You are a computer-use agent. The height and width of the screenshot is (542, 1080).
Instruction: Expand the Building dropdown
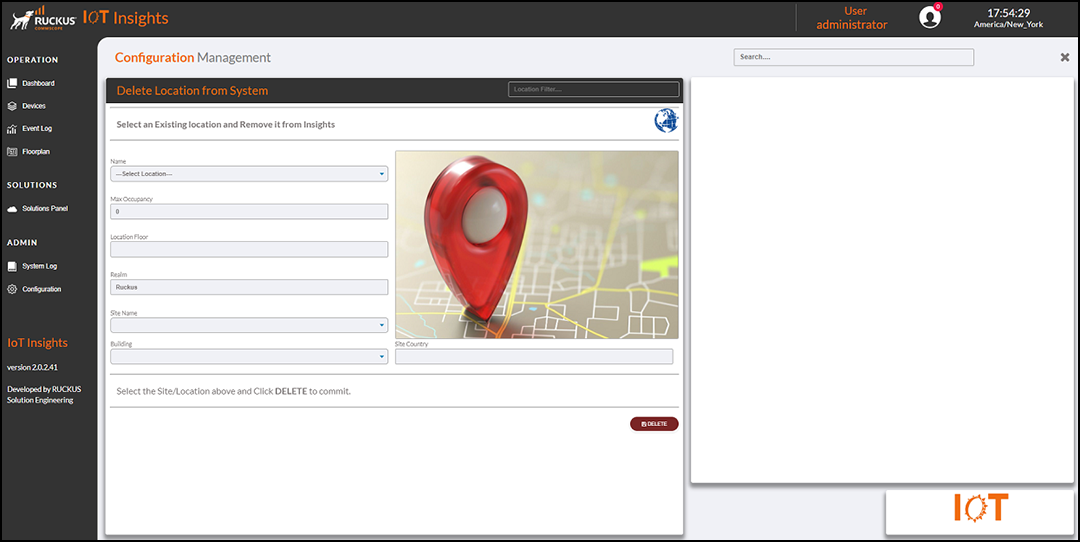coord(249,357)
